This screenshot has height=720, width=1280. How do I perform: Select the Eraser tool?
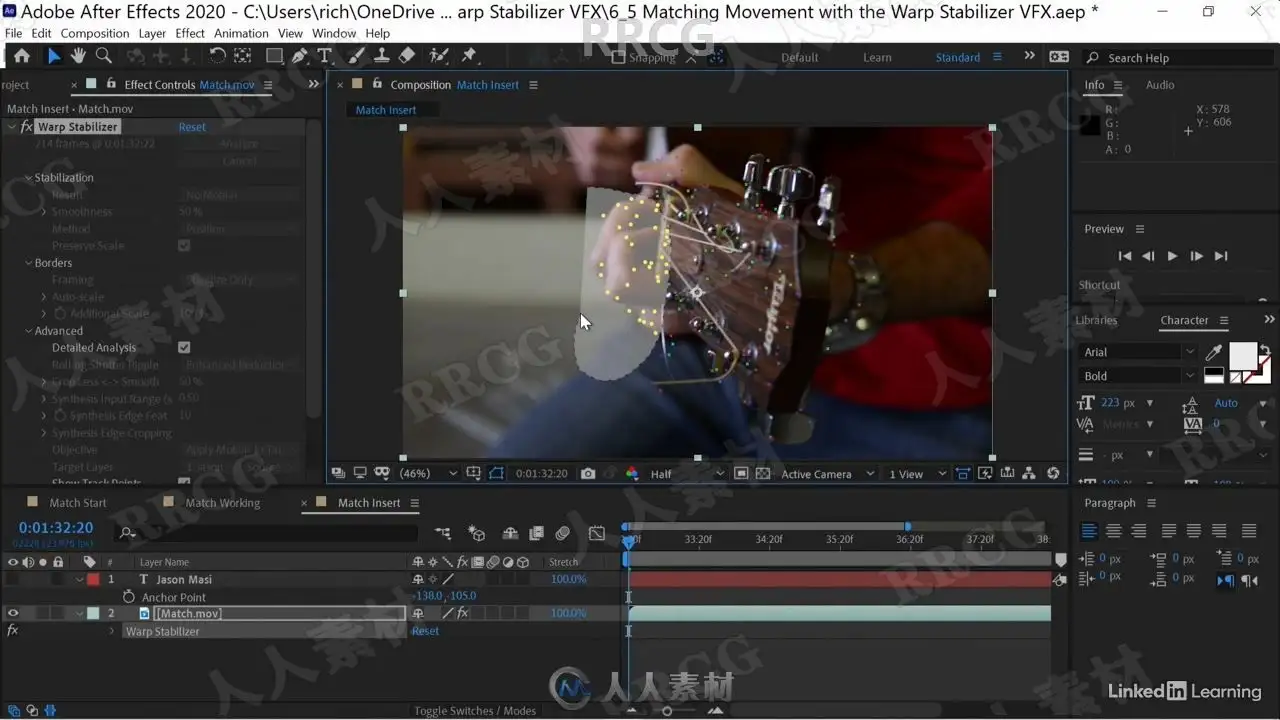(x=407, y=57)
